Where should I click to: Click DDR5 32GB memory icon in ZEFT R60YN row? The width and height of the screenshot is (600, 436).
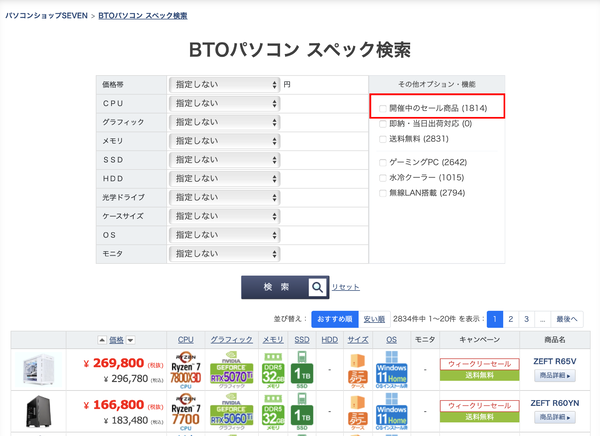point(273,412)
